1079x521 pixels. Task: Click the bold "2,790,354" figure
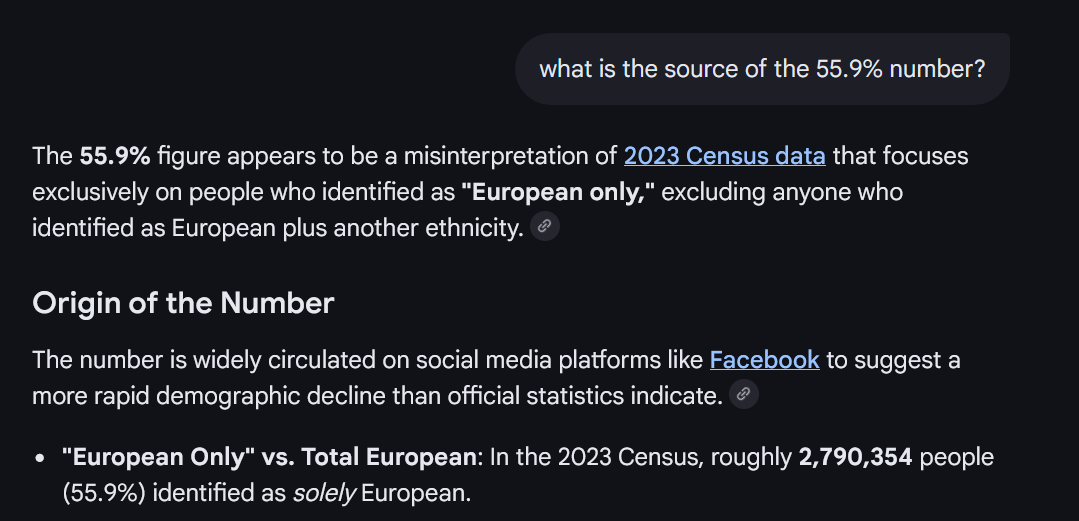[x=855, y=457]
